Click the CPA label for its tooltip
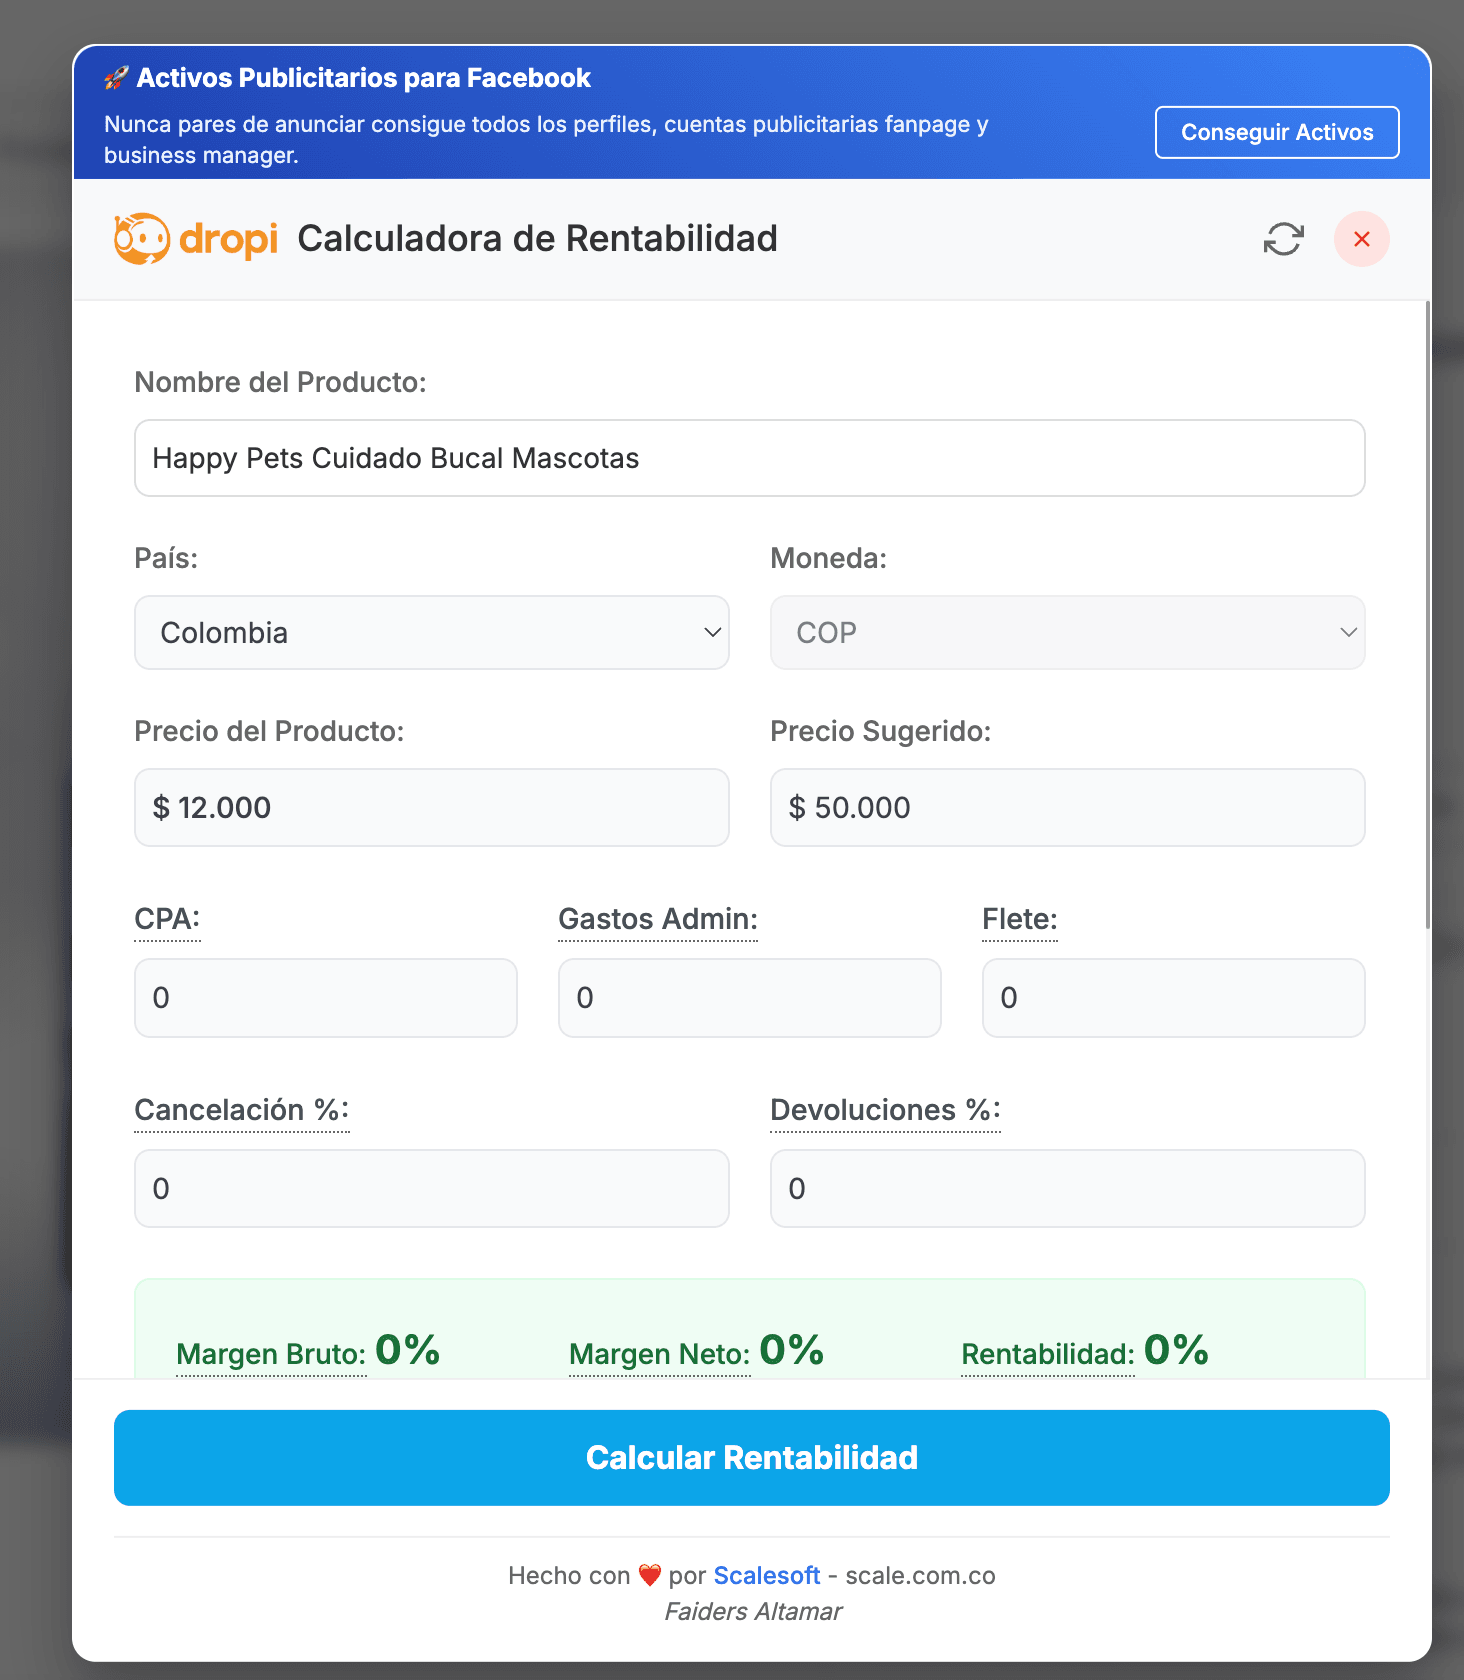 [x=166, y=919]
